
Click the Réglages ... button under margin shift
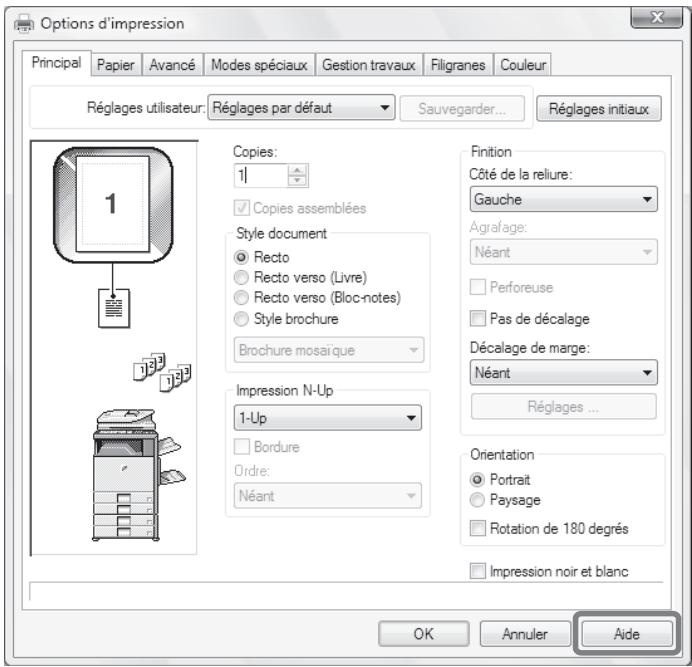564,407
